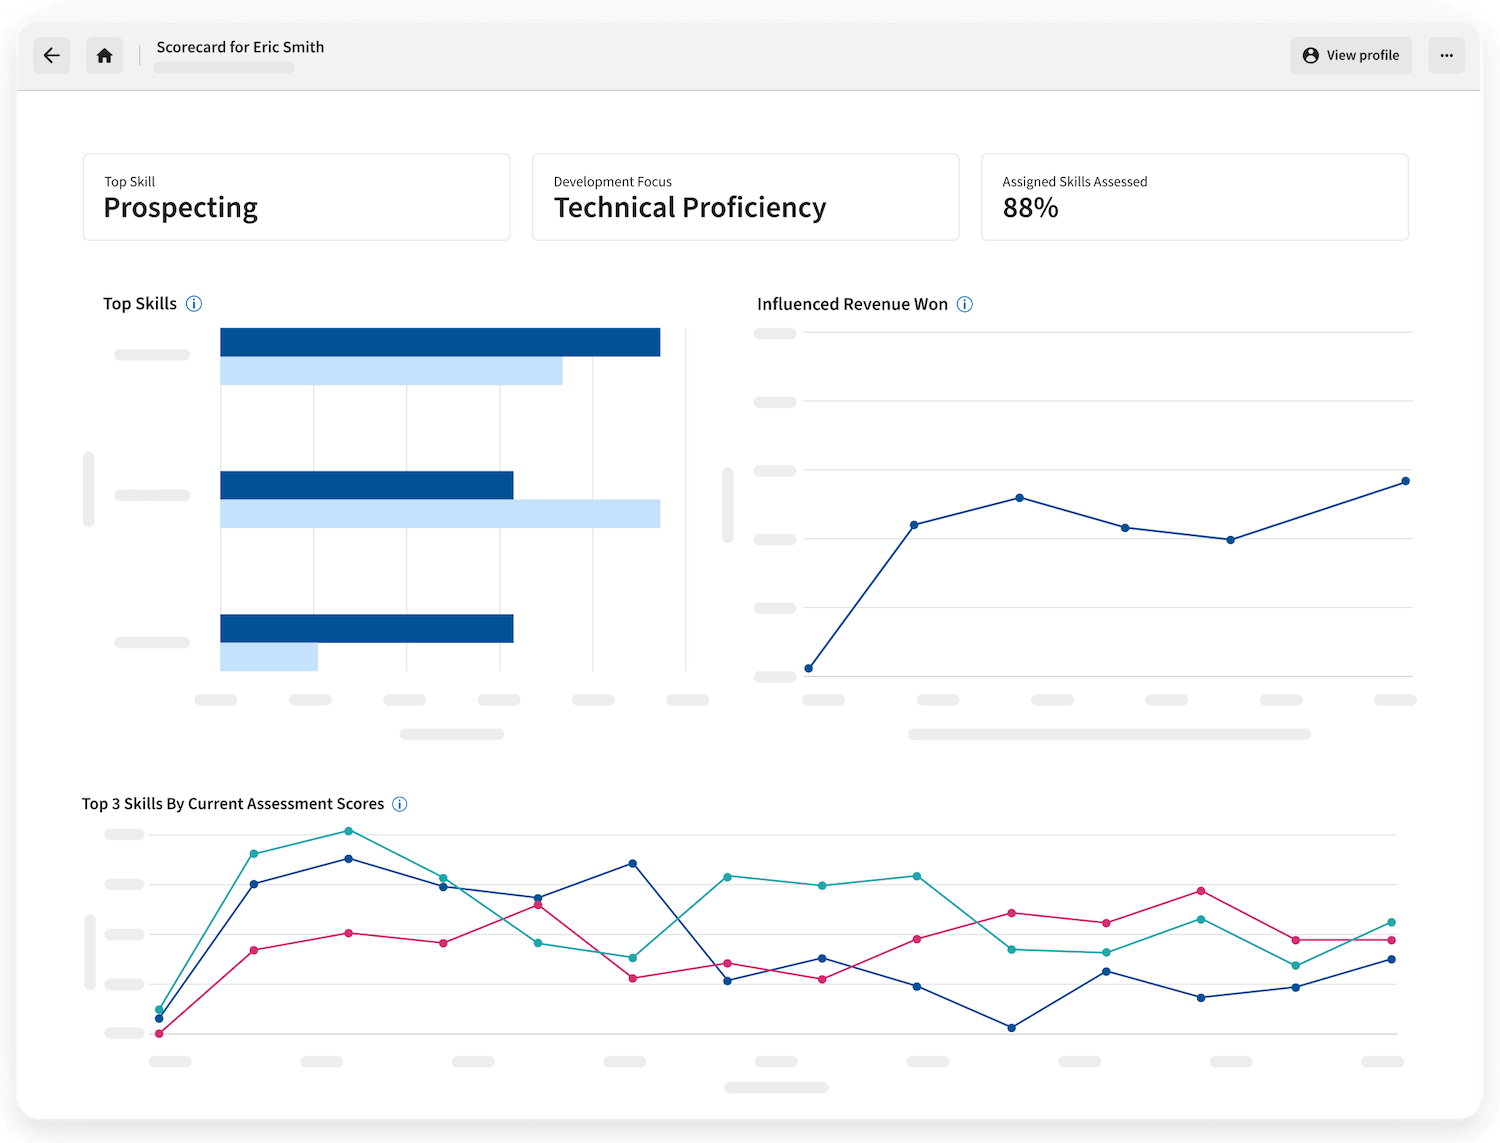Image resolution: width=1500 pixels, height=1143 pixels.
Task: Select the lowest pink point in Top 3 Skills chart
Action: 159,1033
